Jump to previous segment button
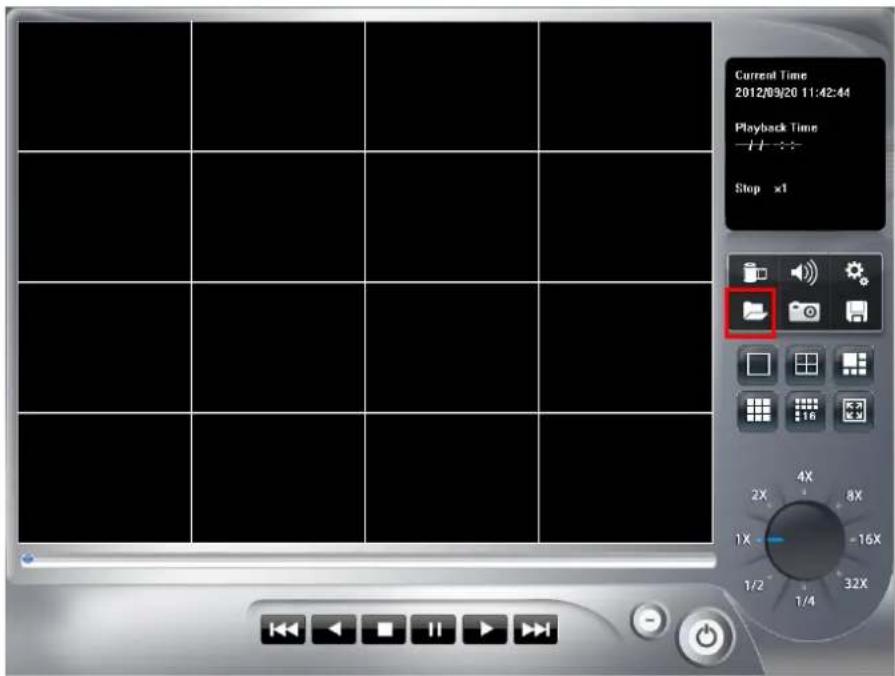This screenshot has height=676, width=895. point(283,629)
